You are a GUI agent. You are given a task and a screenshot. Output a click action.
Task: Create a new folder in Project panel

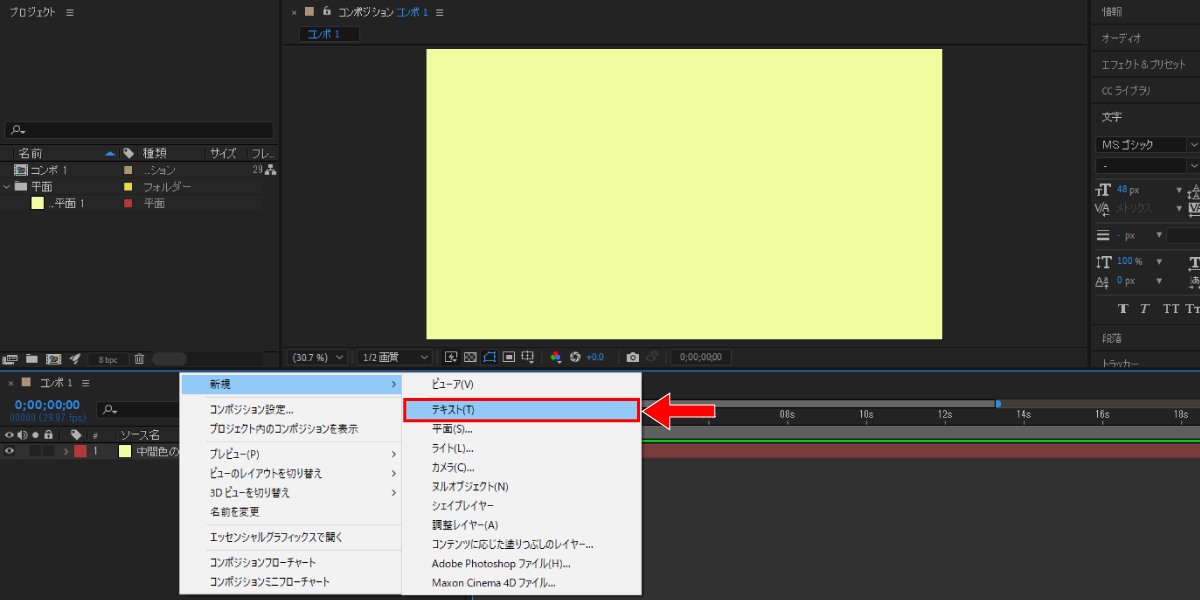(32, 358)
